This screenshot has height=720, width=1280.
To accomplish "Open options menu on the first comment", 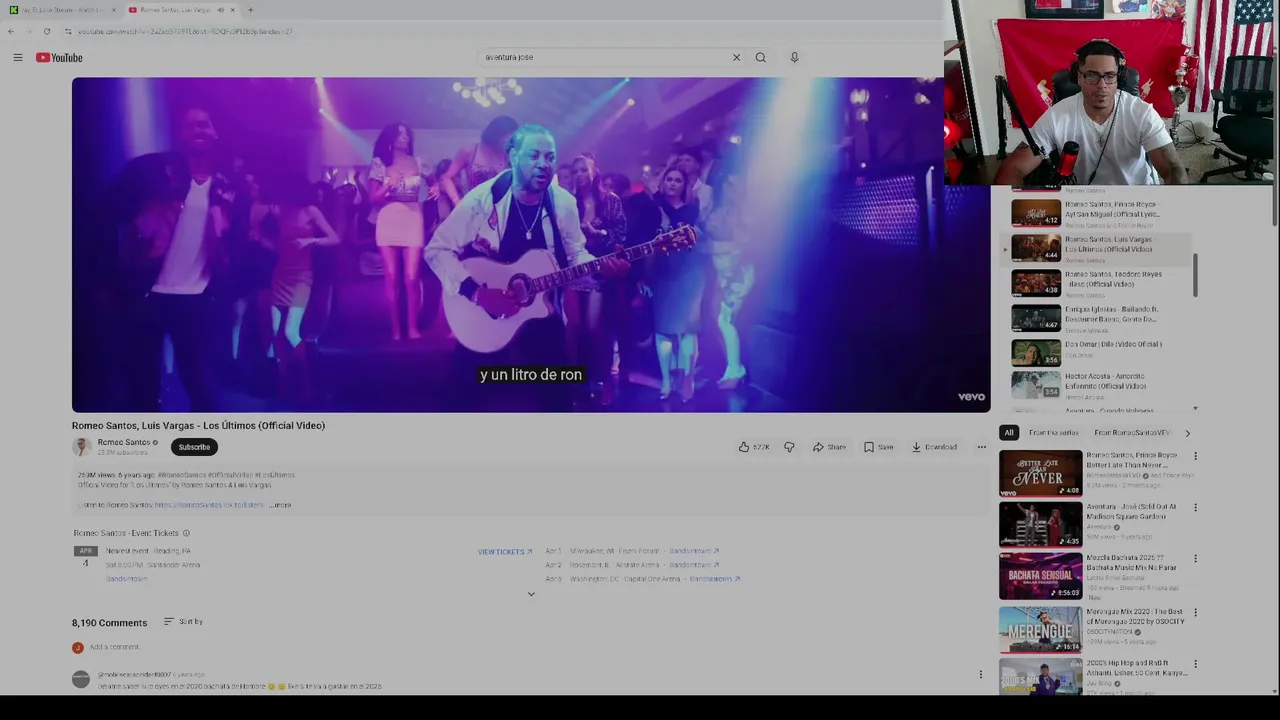I will [980, 674].
